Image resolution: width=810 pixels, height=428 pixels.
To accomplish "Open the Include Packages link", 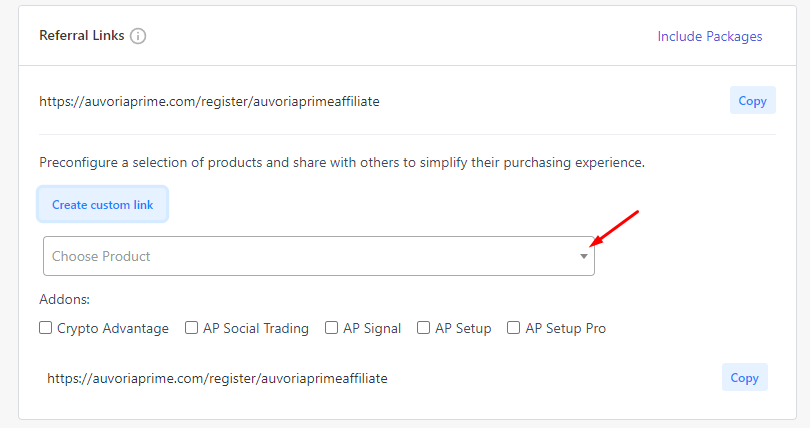I will click(x=710, y=37).
